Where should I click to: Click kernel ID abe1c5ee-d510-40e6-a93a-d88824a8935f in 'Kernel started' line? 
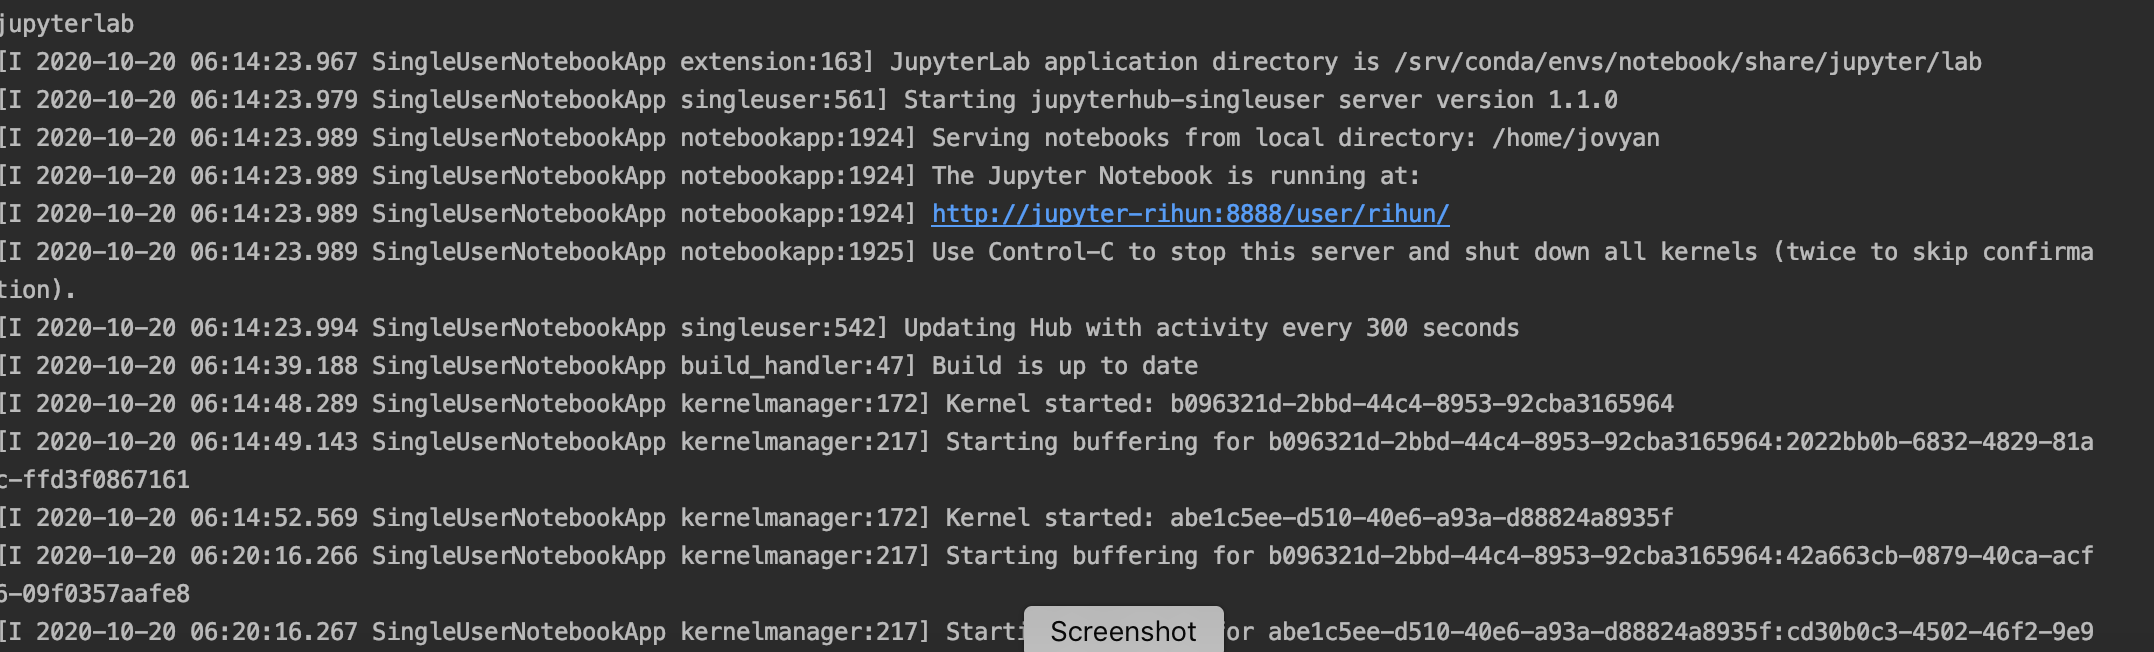[1421, 518]
